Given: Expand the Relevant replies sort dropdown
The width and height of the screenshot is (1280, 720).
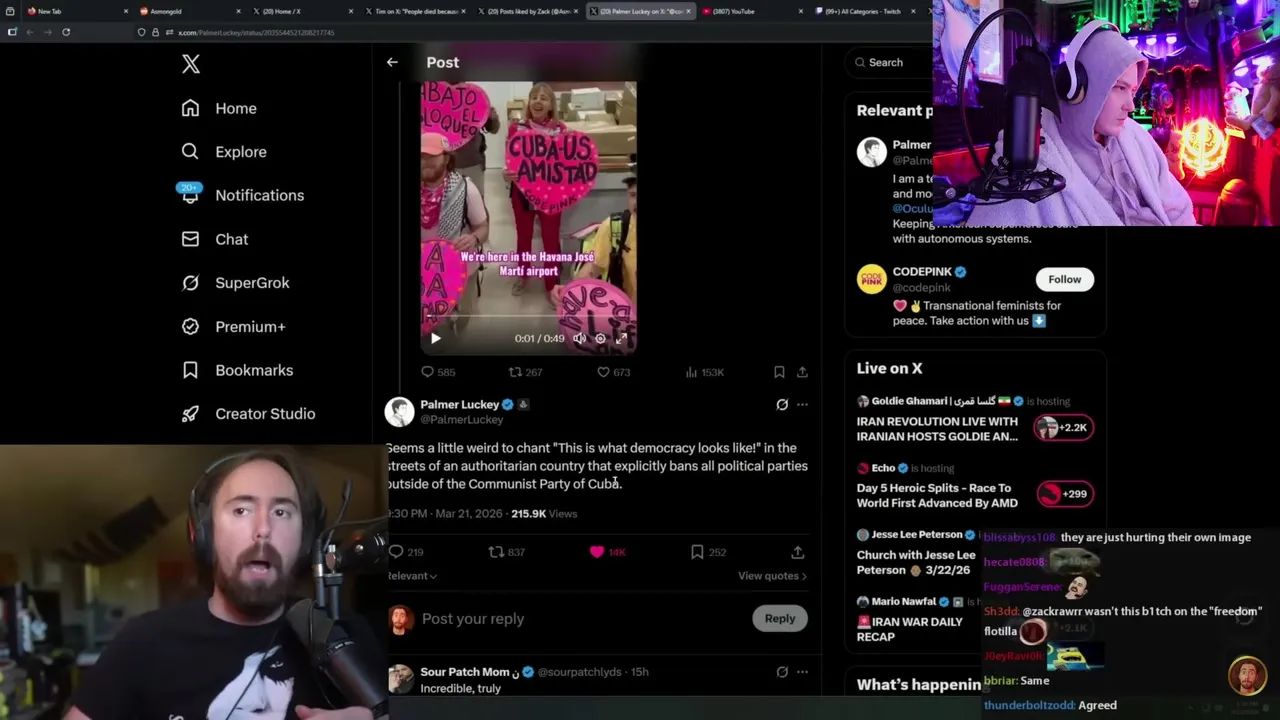Looking at the screenshot, I should tap(412, 576).
